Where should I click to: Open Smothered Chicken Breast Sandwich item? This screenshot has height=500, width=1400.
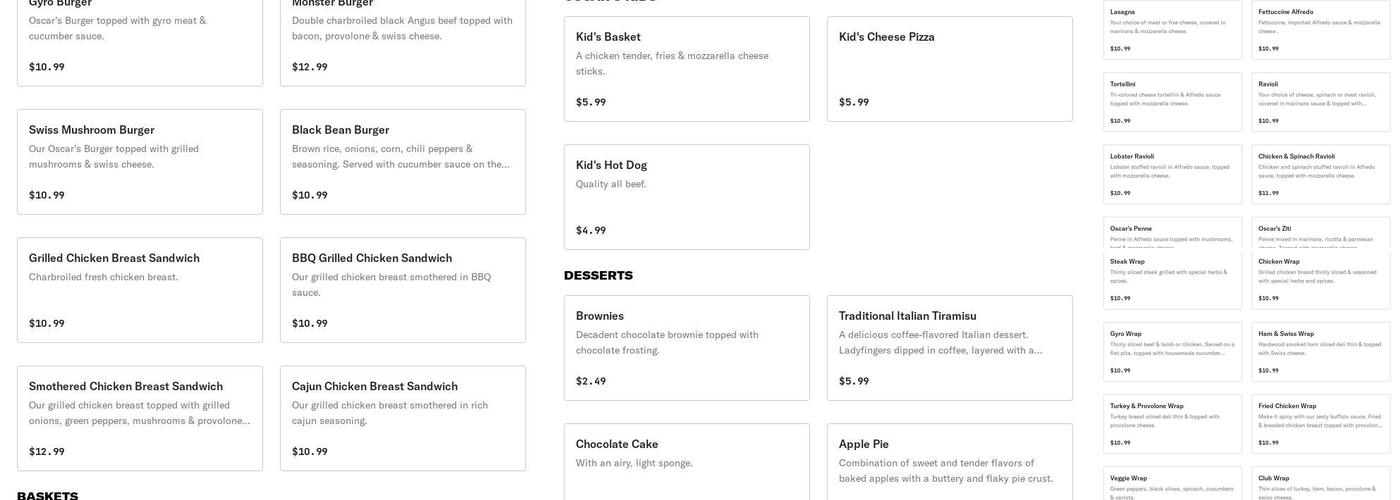140,418
